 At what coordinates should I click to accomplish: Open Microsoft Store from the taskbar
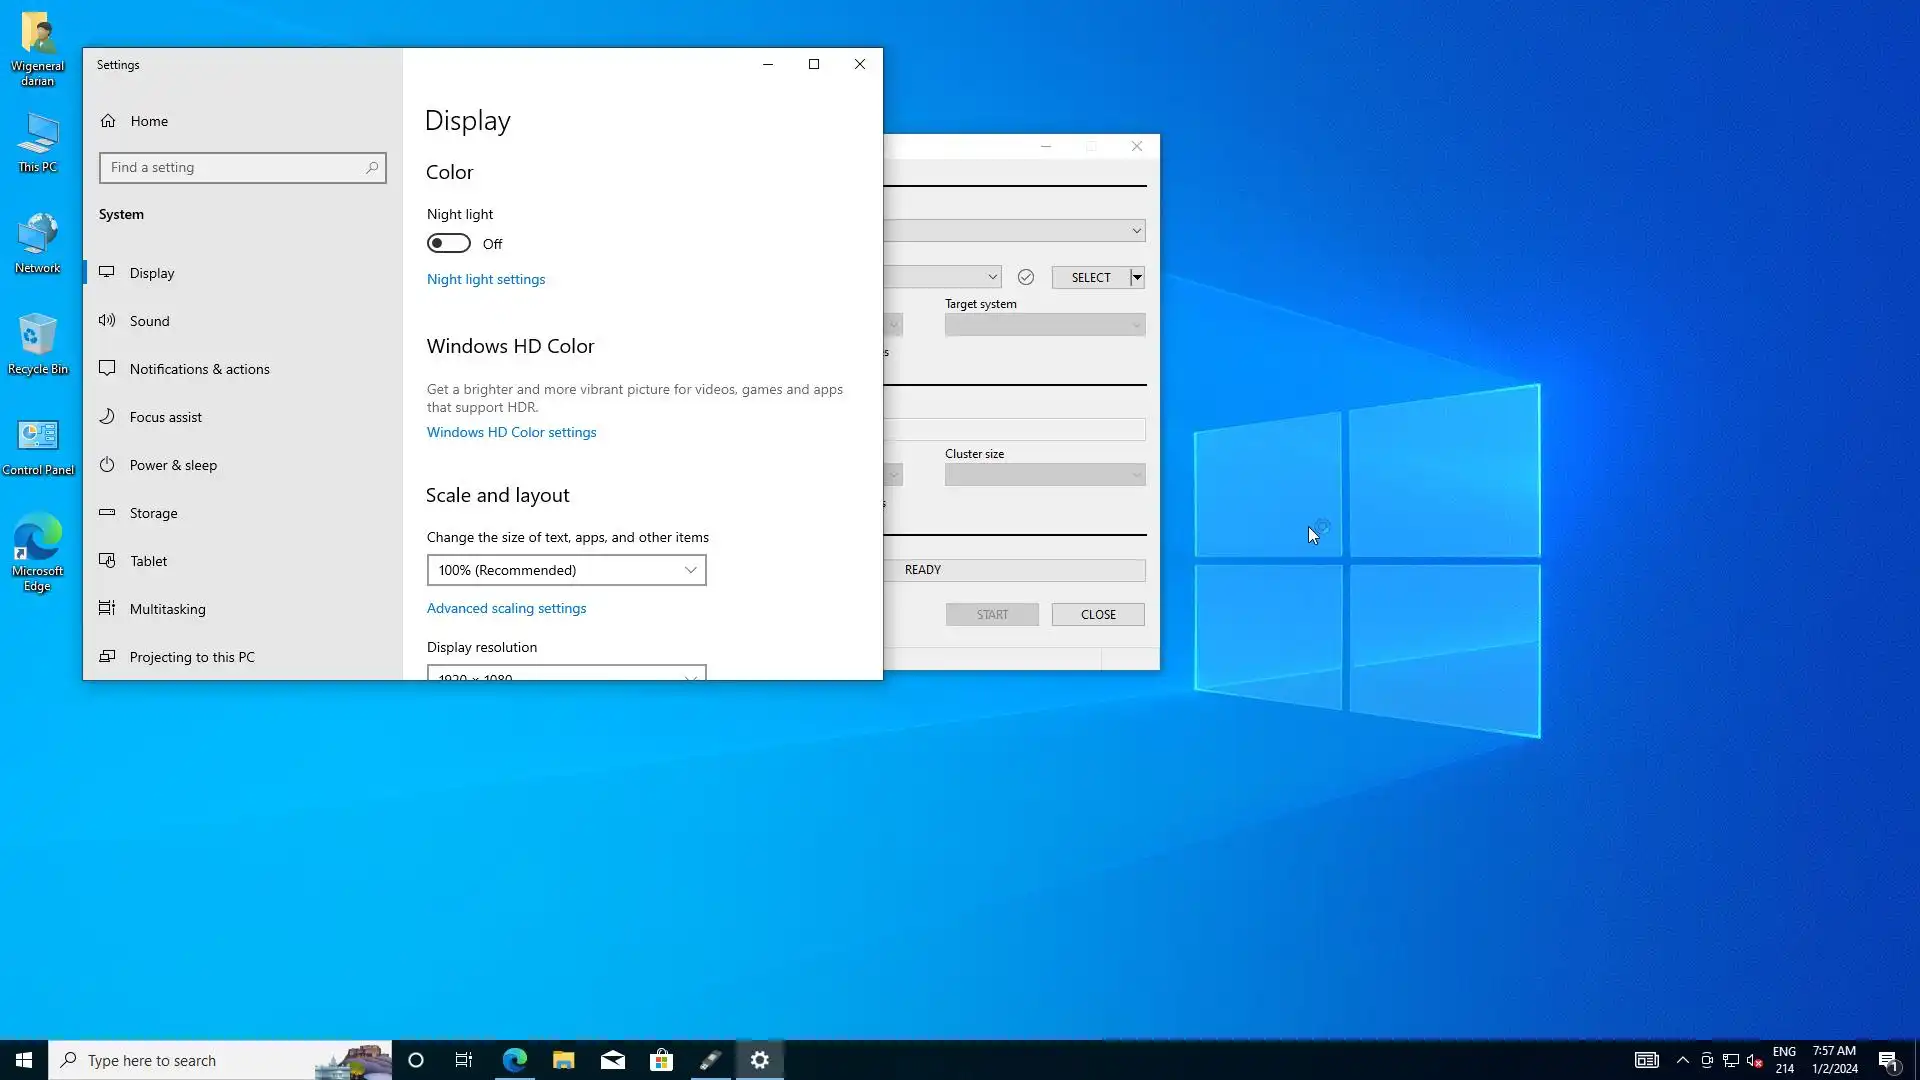click(661, 1060)
